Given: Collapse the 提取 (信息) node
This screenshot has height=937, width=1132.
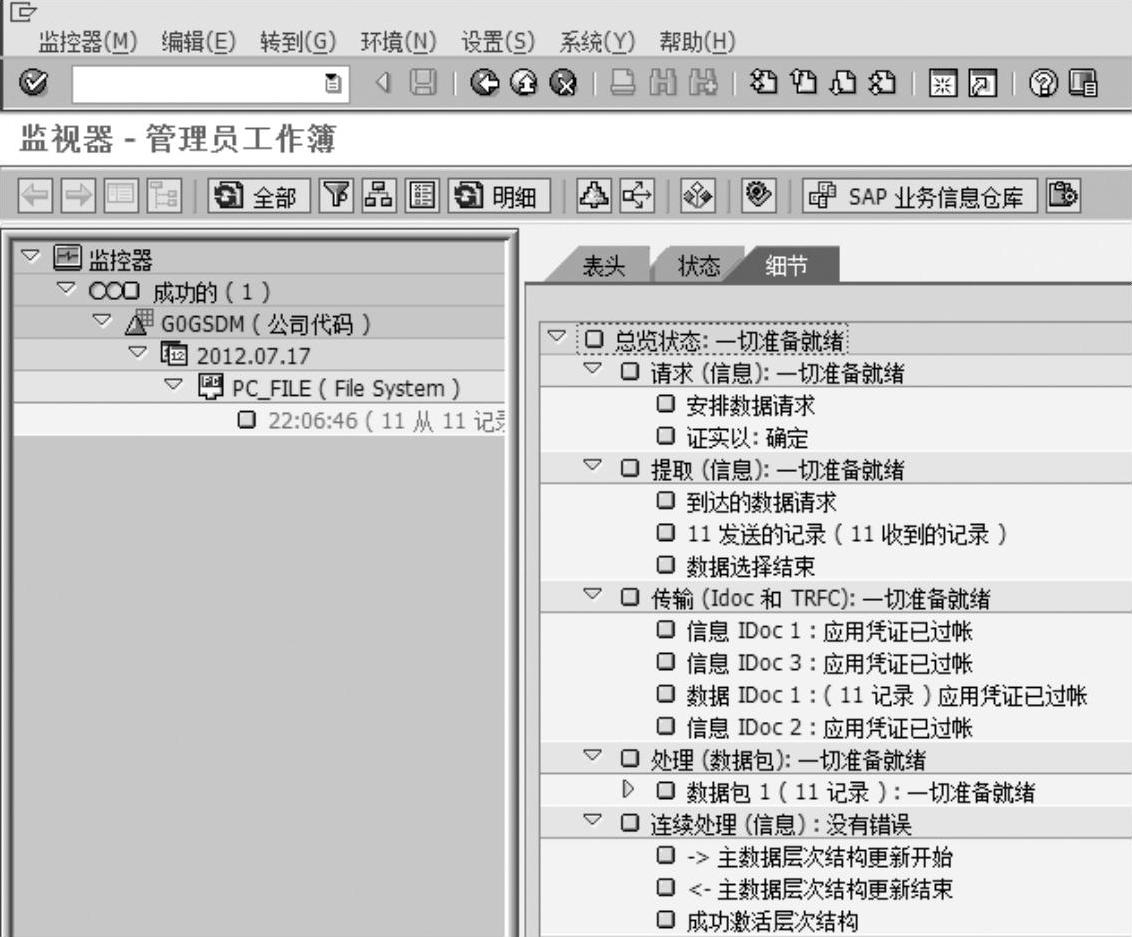Looking at the screenshot, I should (592, 464).
